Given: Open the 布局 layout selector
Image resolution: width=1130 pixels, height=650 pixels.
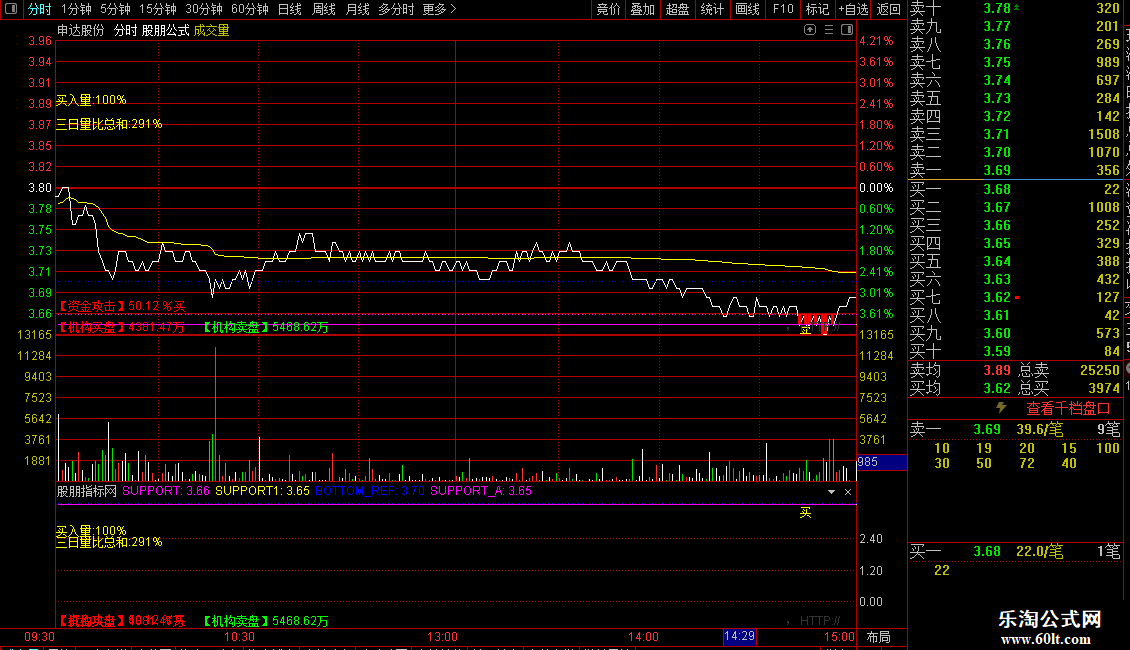Looking at the screenshot, I should click(878, 637).
